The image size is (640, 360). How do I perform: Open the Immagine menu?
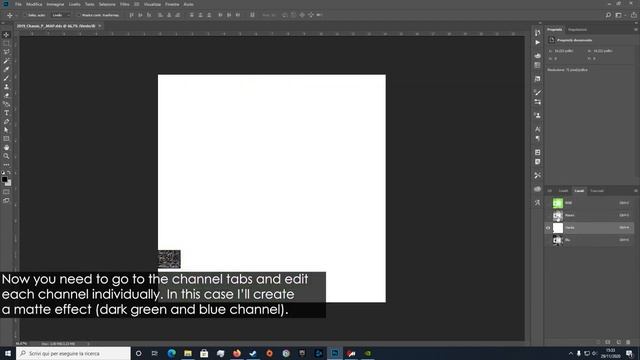point(55,4)
